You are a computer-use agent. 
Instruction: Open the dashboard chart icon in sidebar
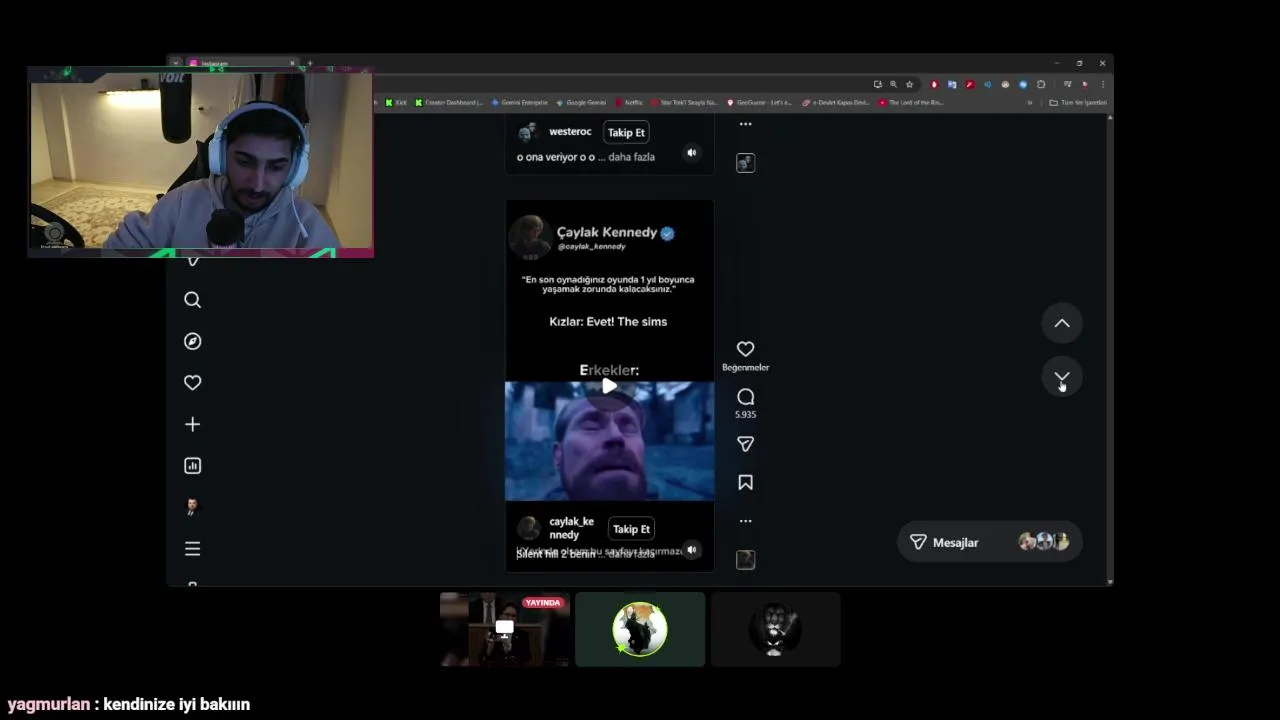click(x=193, y=466)
